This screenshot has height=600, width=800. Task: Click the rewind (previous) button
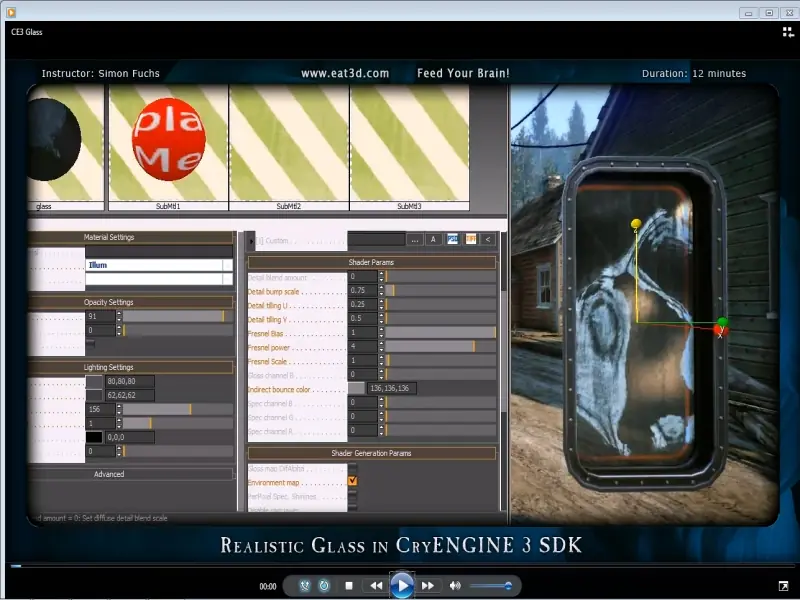click(x=377, y=586)
